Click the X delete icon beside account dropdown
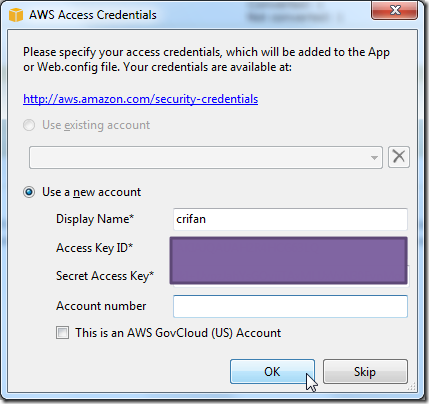Image resolution: width=429 pixels, height=404 pixels. pyautogui.click(x=399, y=157)
